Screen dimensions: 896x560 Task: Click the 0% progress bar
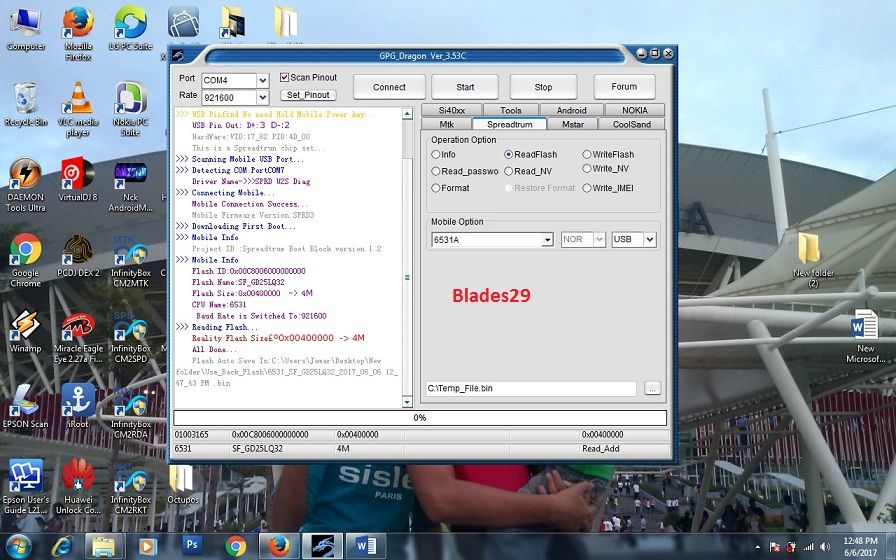click(420, 418)
